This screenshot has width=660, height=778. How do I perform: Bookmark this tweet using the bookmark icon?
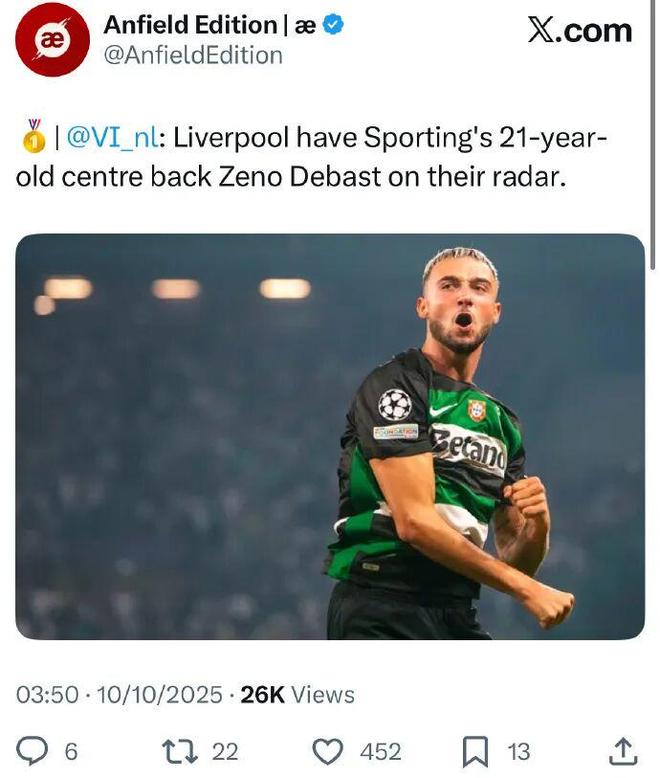pyautogui.click(x=476, y=750)
